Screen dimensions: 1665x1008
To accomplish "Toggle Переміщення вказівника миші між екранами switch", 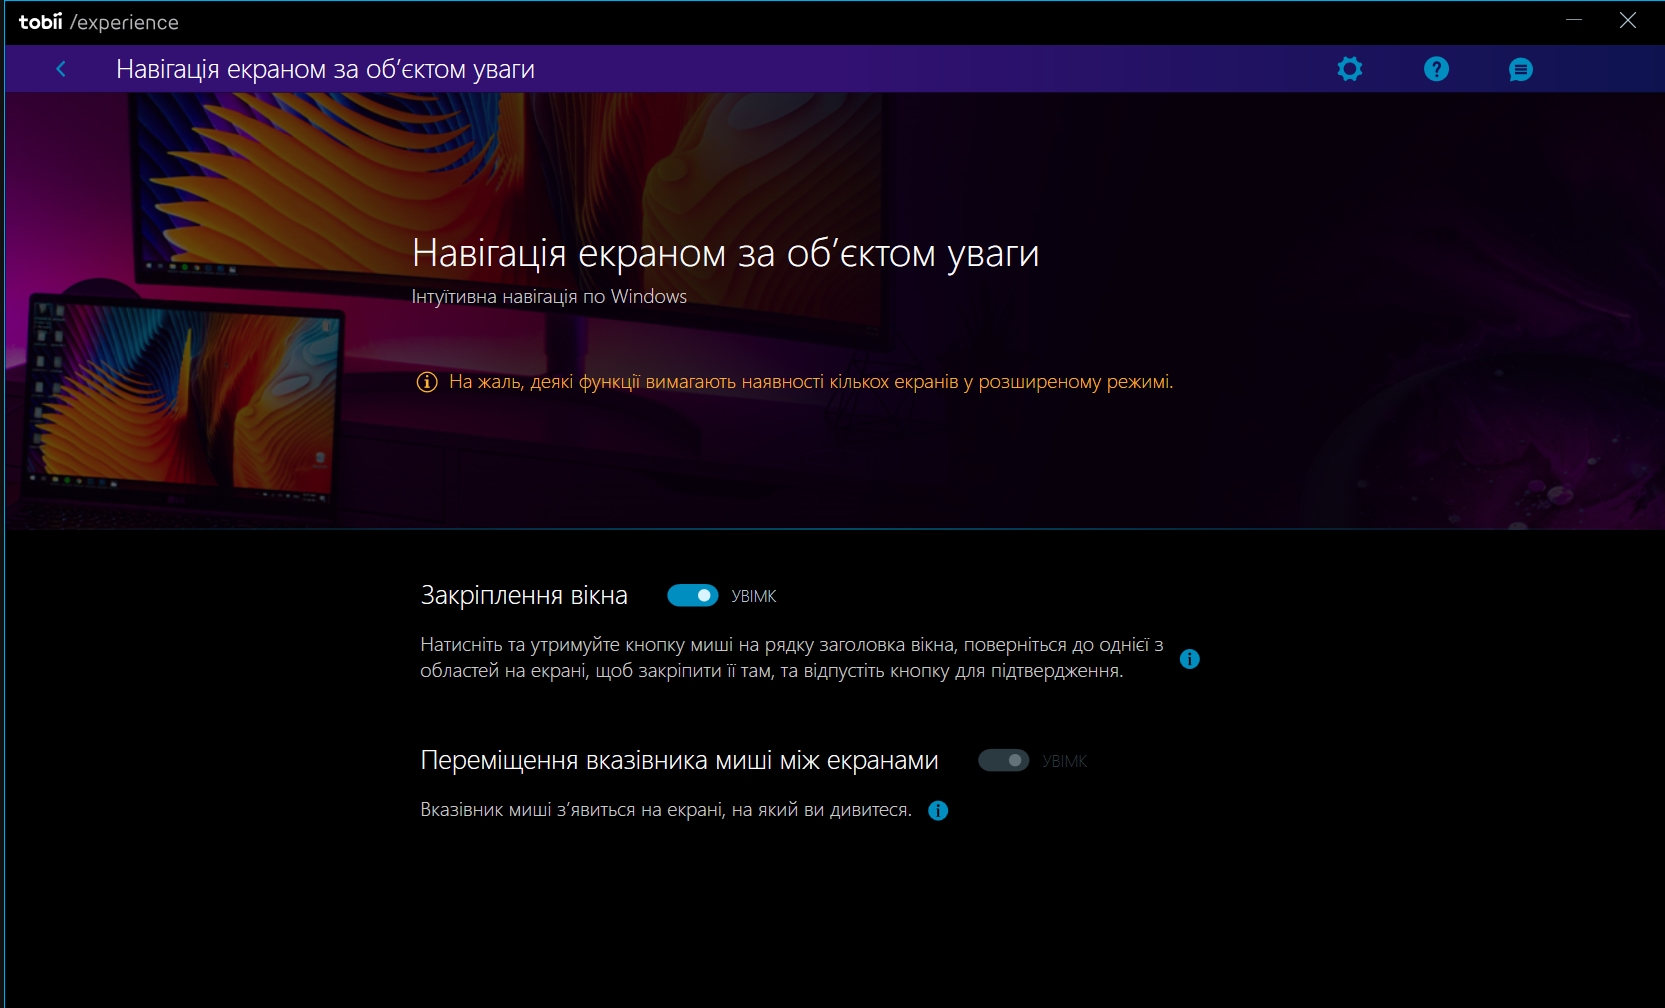I will 1003,761.
